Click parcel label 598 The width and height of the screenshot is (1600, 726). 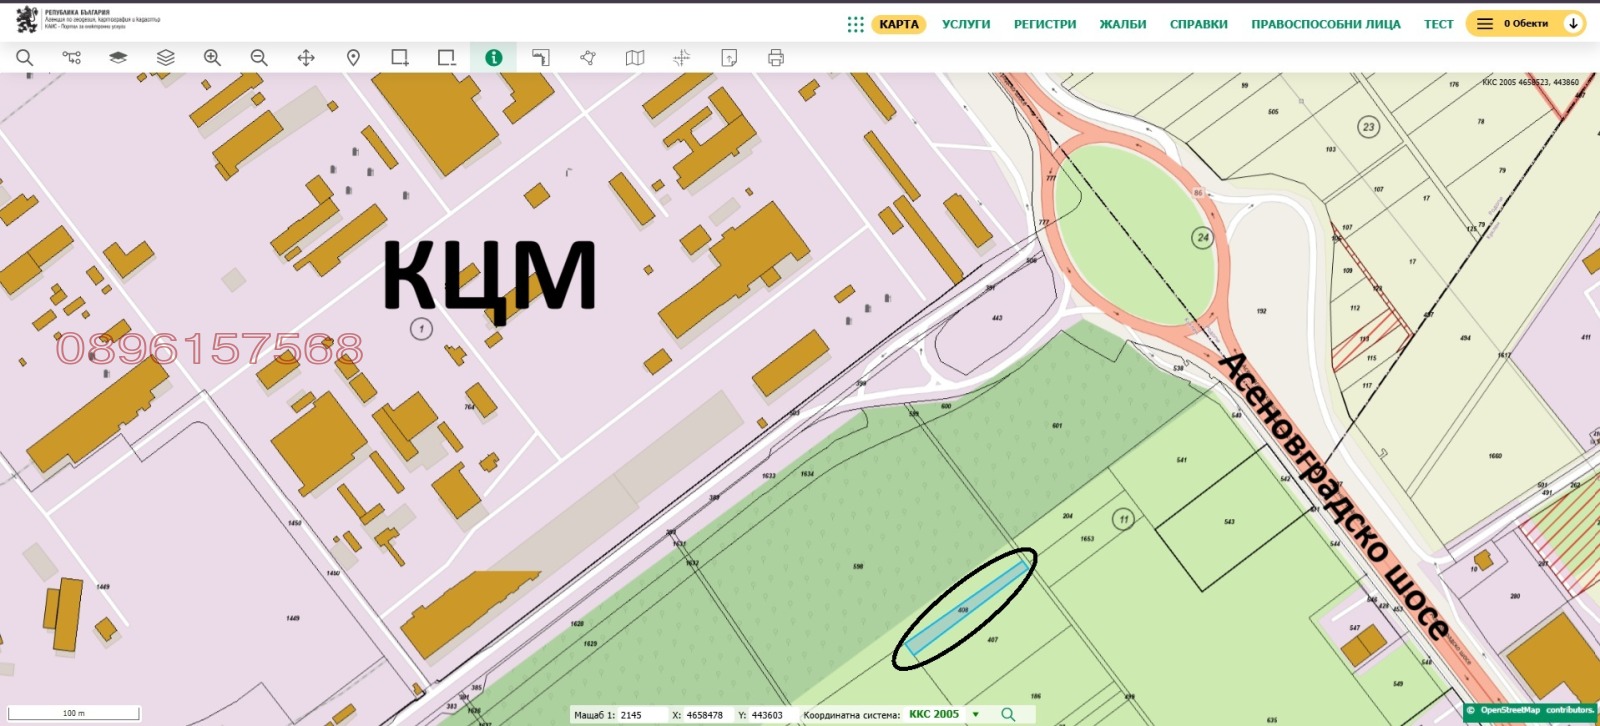point(858,567)
